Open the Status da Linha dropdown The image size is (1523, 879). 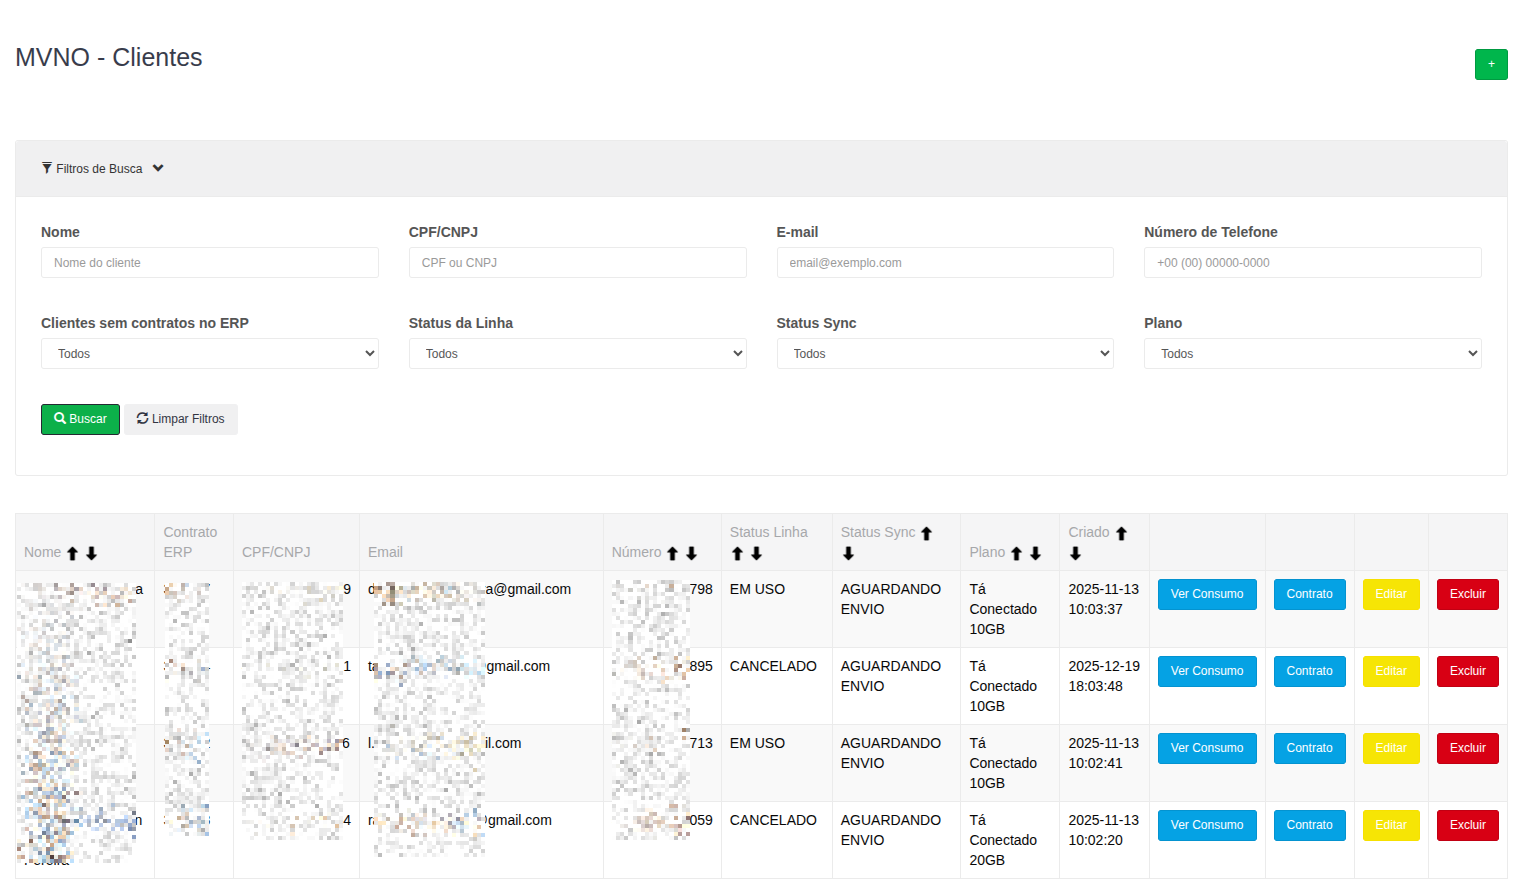(x=577, y=354)
